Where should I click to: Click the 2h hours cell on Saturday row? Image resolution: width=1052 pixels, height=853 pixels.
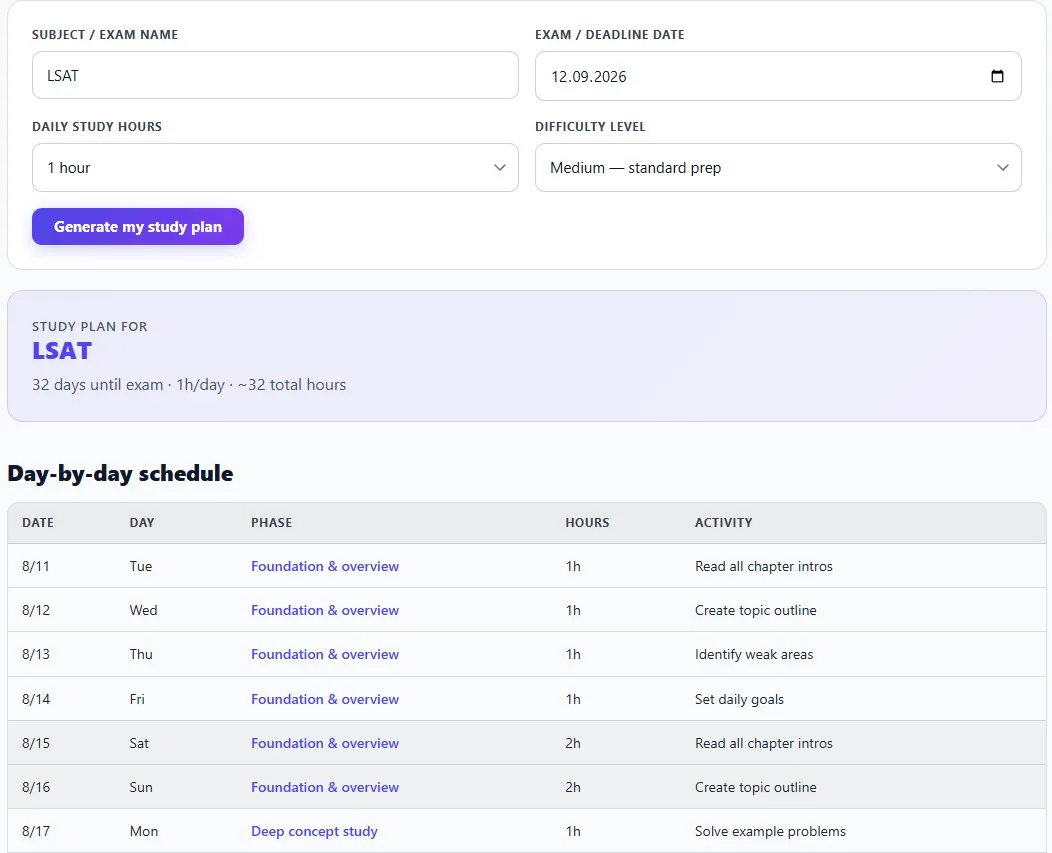click(573, 743)
